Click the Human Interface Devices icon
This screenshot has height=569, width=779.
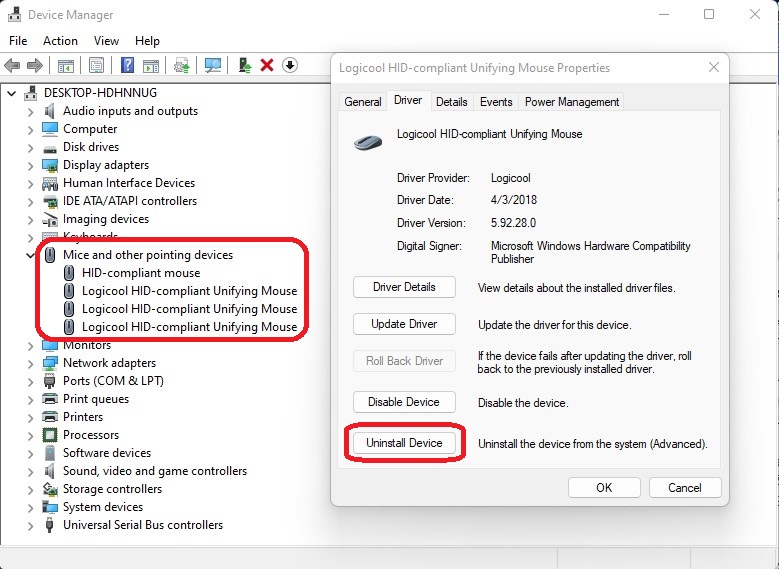(x=50, y=184)
